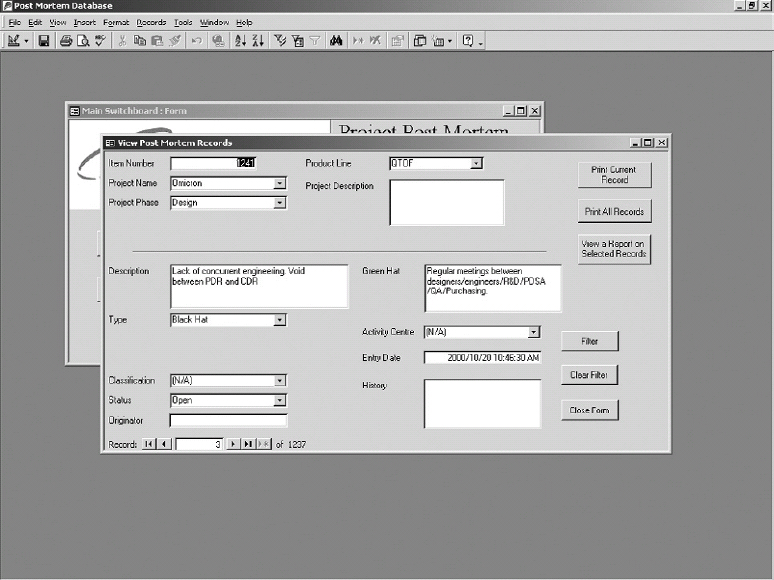Screen dimensions: 774x580
Task: Click the Close Form button
Action: coord(589,410)
